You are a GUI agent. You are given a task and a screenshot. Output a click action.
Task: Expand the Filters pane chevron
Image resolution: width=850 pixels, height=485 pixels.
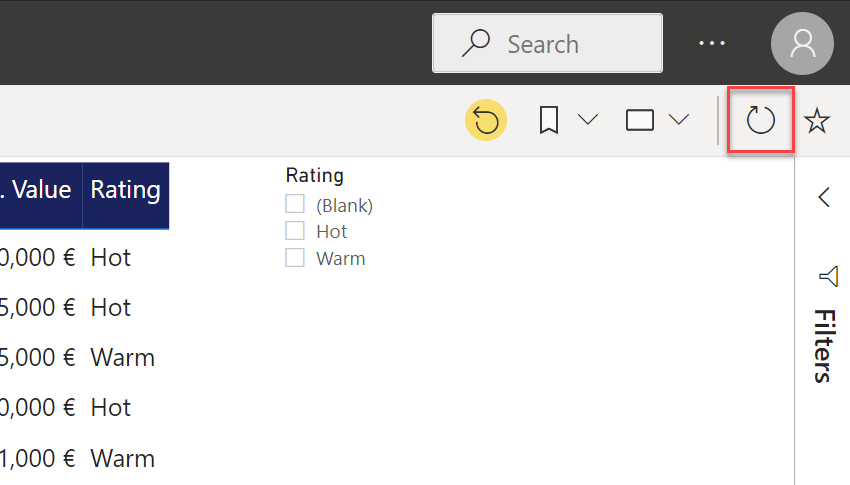click(824, 197)
